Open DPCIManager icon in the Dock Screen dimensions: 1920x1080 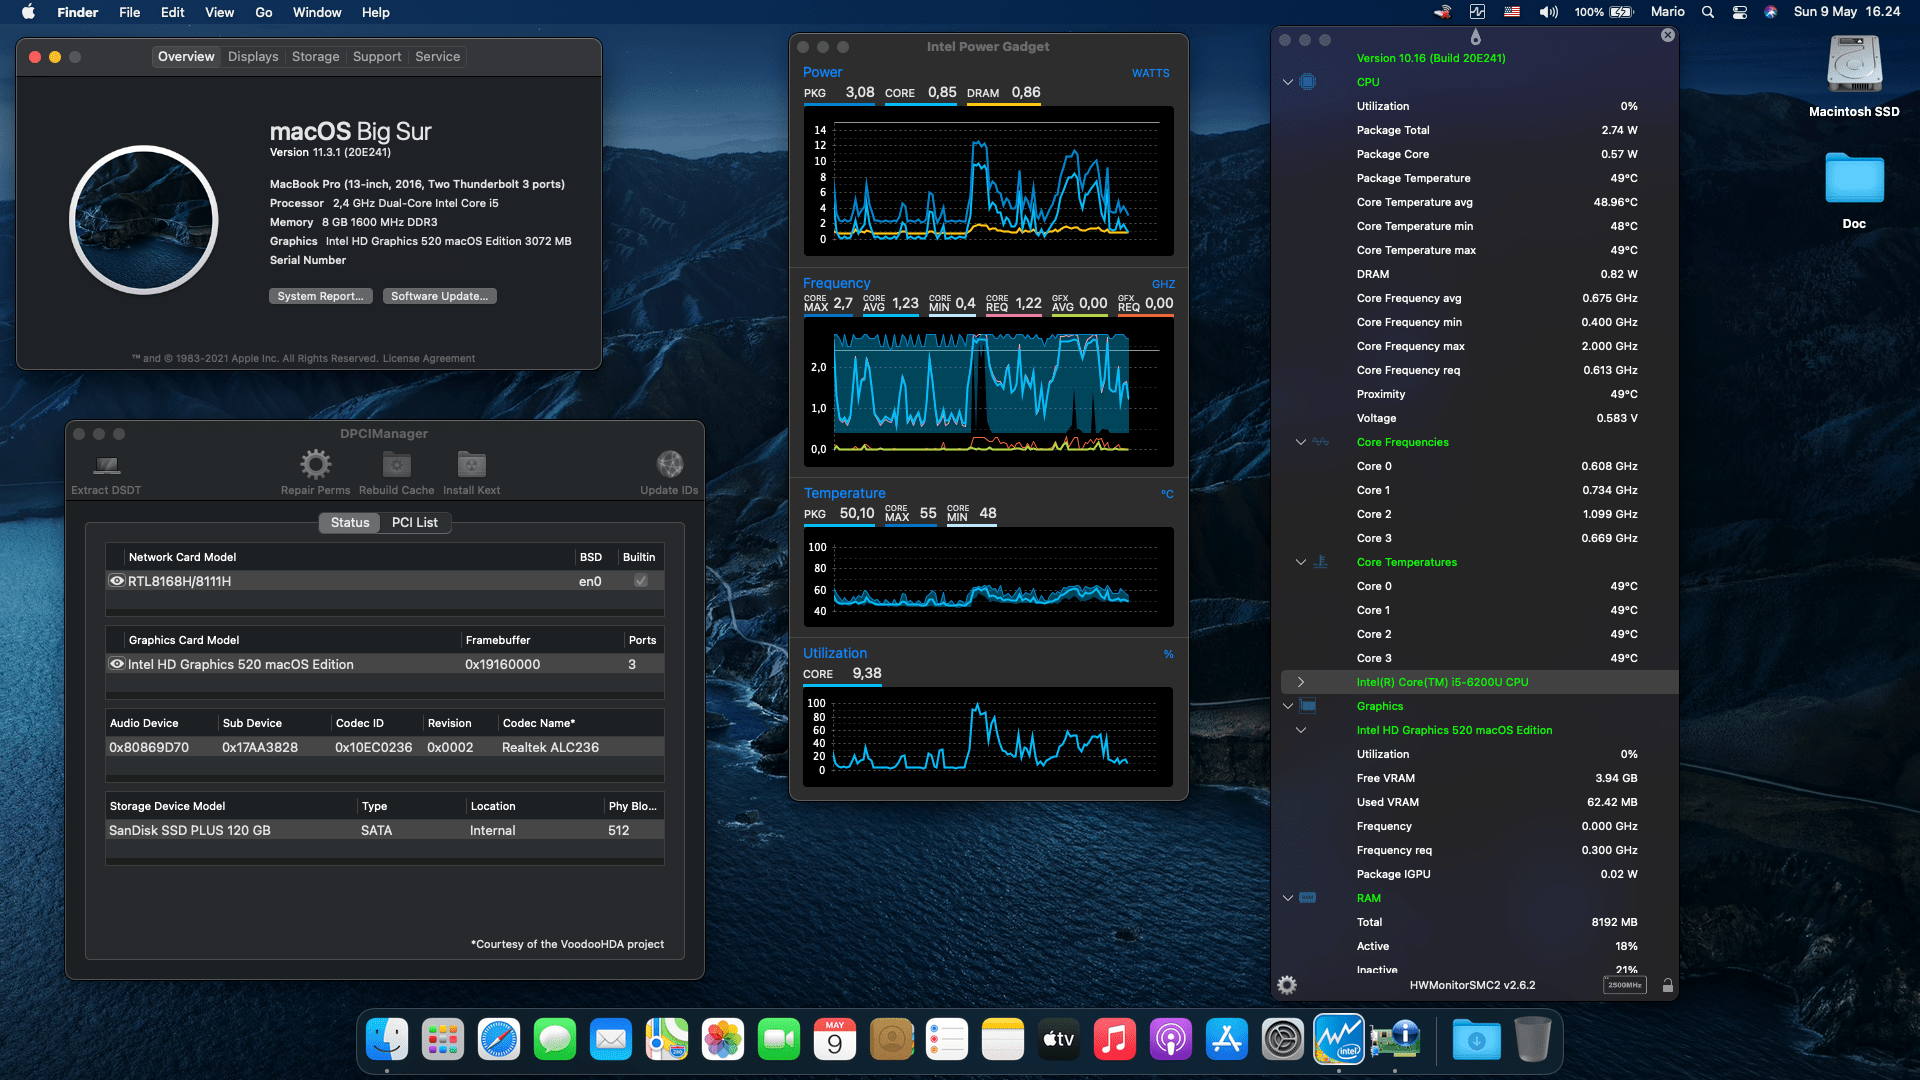click(x=1395, y=1040)
